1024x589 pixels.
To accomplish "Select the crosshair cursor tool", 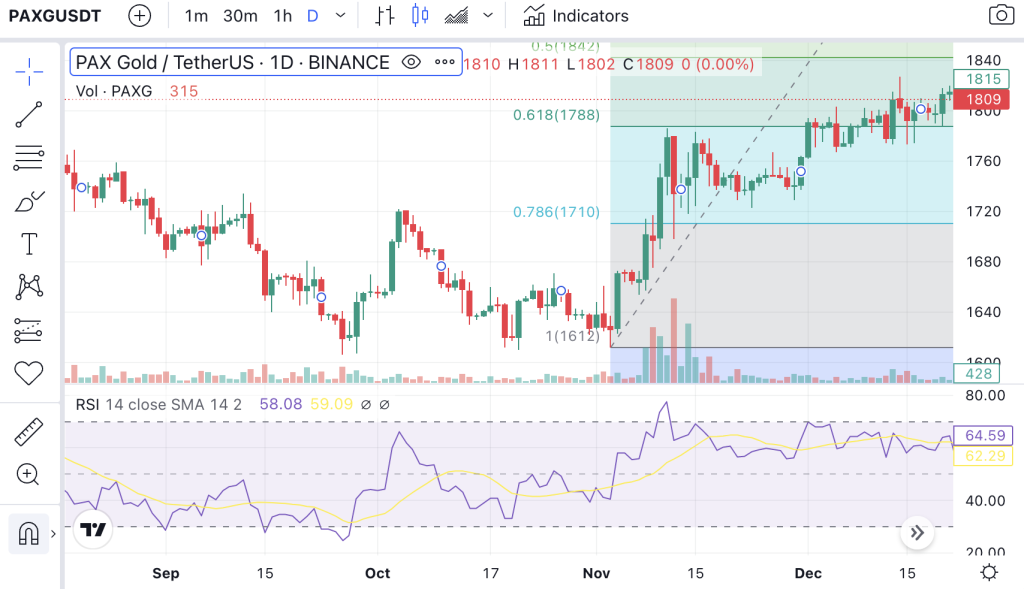I will click(x=29, y=72).
